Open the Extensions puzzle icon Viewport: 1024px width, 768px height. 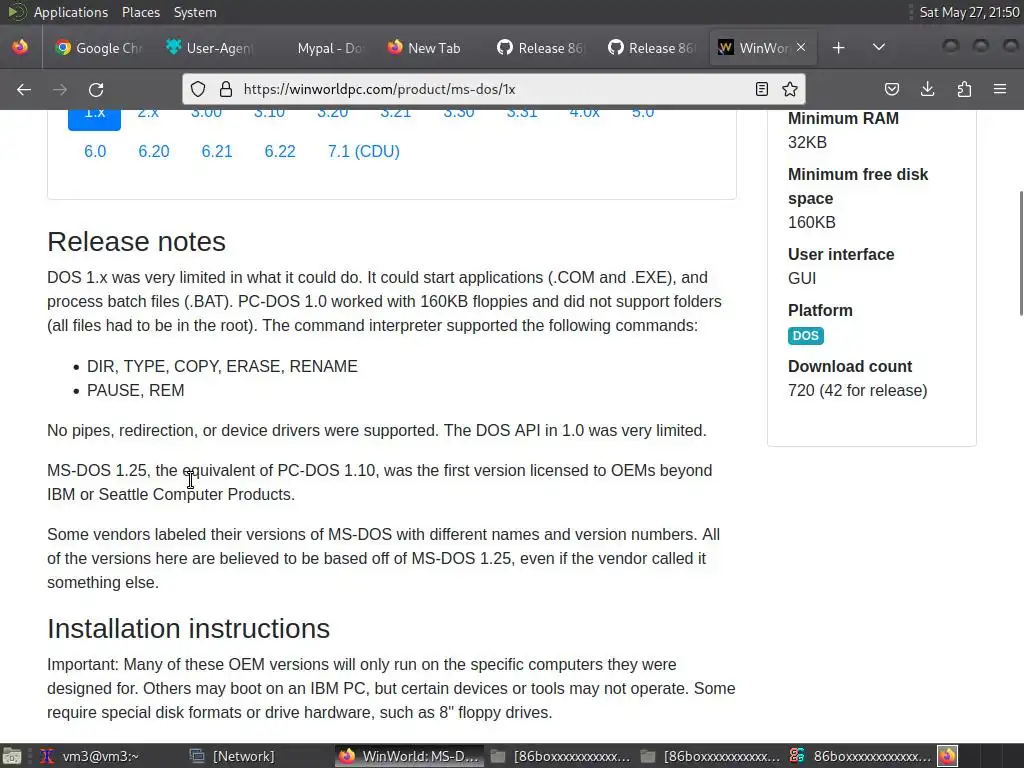pos(964,89)
